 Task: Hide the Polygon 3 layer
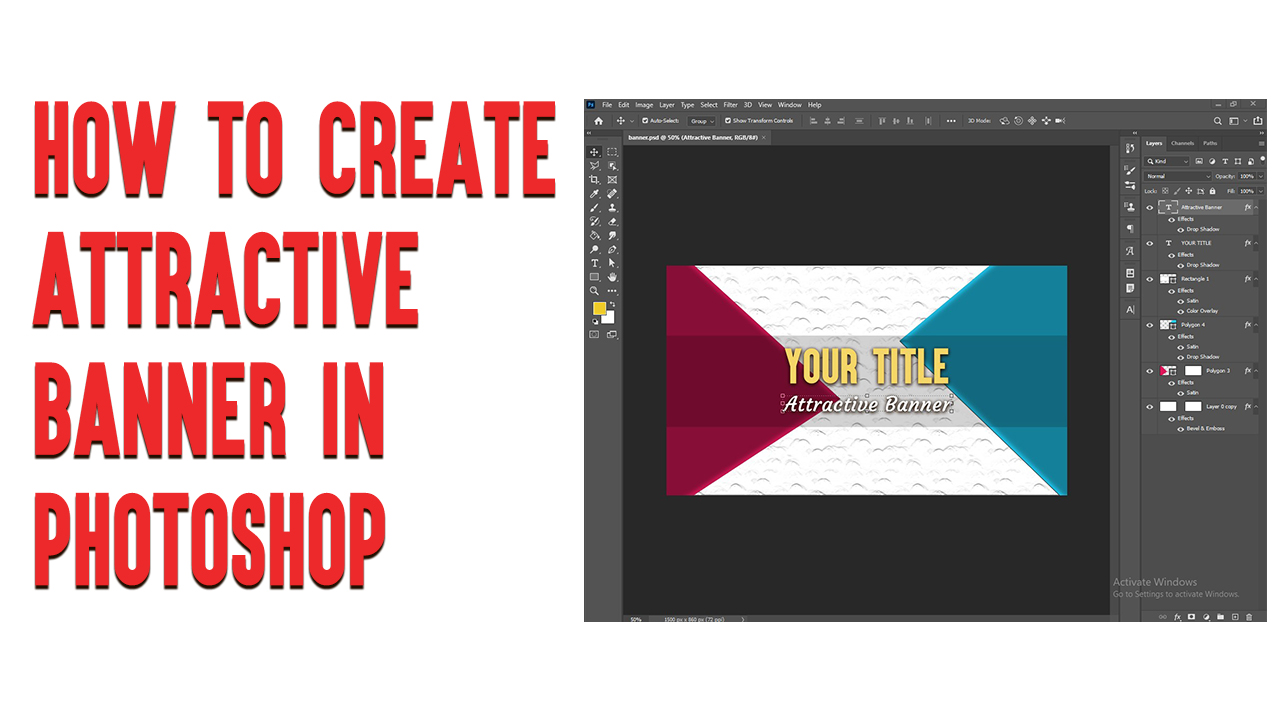[x=1150, y=371]
